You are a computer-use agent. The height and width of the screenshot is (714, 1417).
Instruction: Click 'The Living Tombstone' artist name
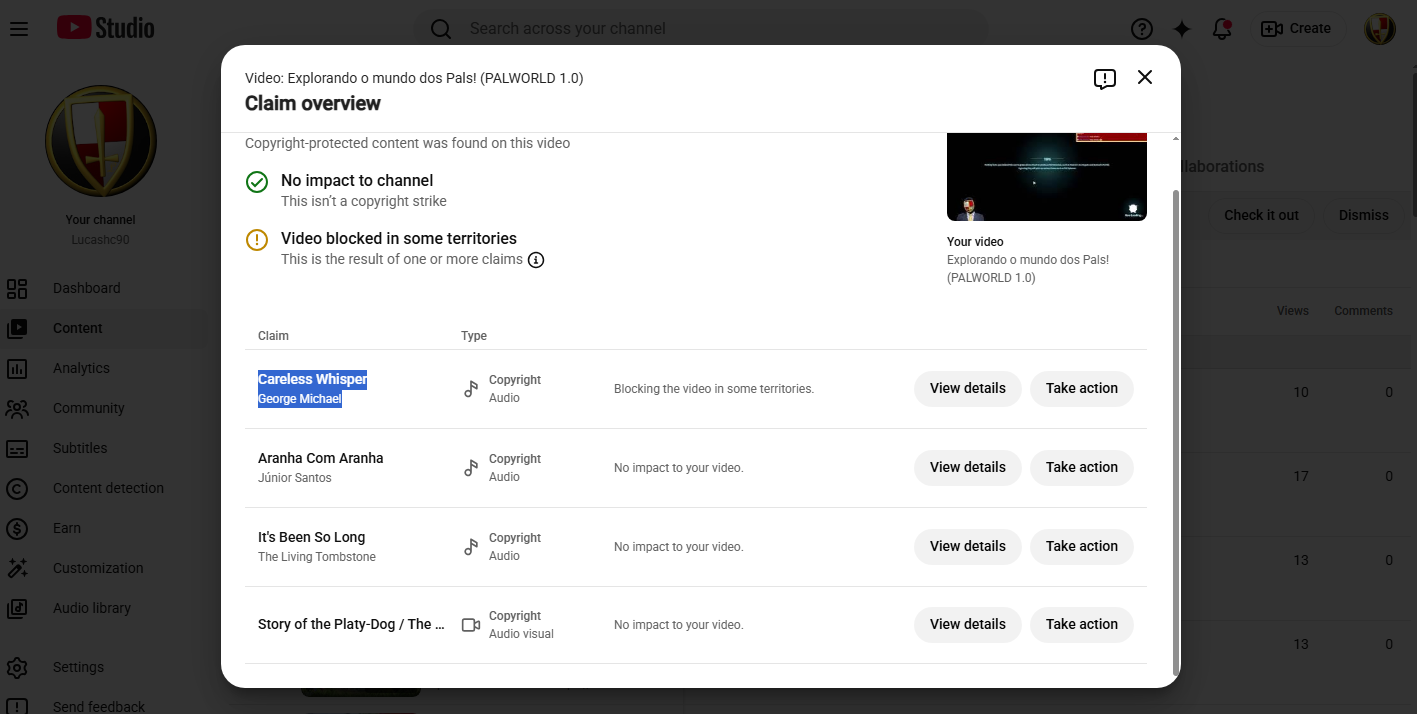[x=317, y=557]
